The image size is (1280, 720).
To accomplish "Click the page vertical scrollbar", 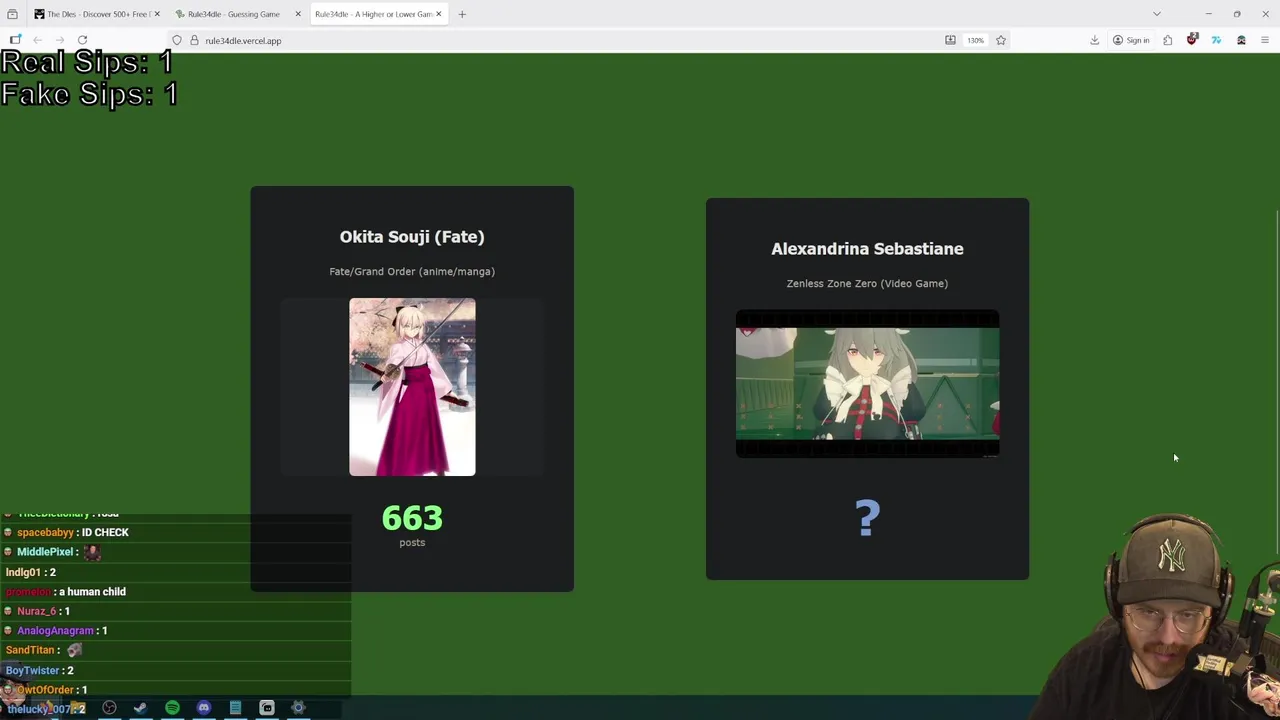I will [x=1276, y=380].
